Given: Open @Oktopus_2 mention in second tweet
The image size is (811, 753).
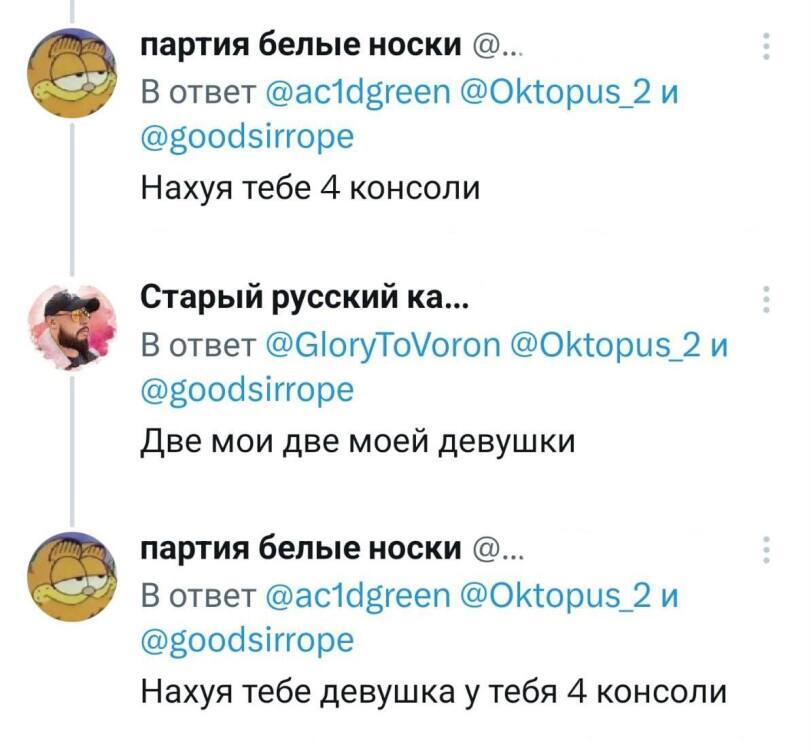Looking at the screenshot, I should click(x=602, y=346).
